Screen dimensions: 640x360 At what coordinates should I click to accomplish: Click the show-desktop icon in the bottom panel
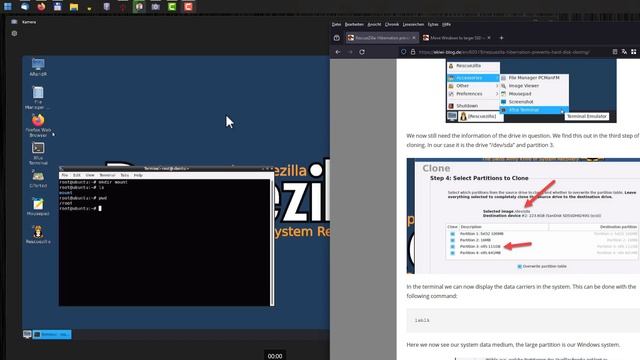27,334
